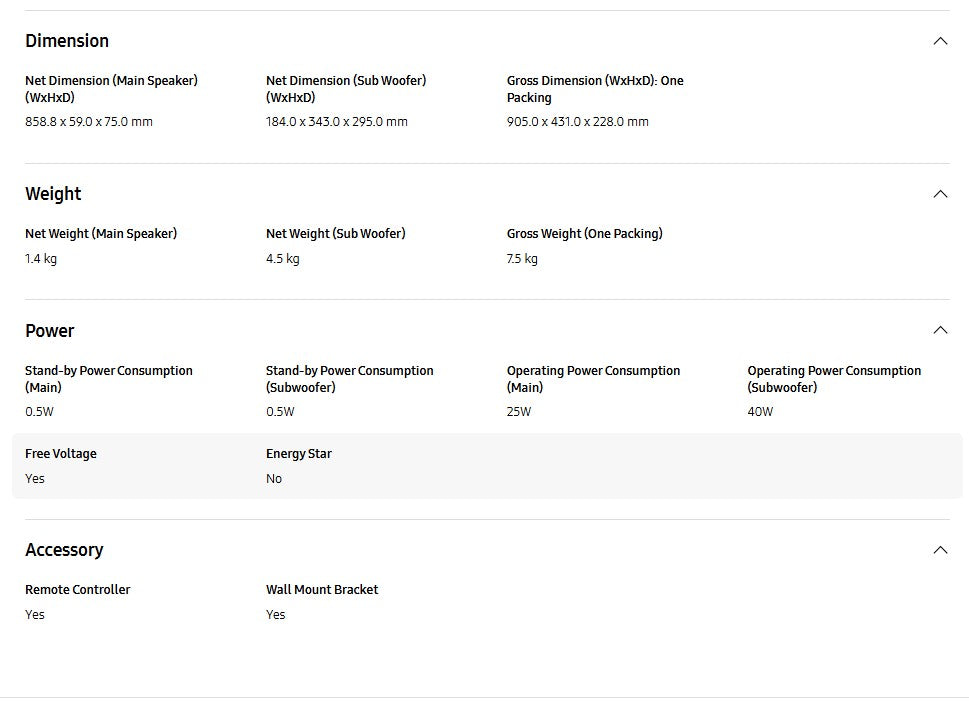Click the 4.5 kg subwoofer weight value
Image resolution: width=969 pixels, height=702 pixels.
point(283,259)
